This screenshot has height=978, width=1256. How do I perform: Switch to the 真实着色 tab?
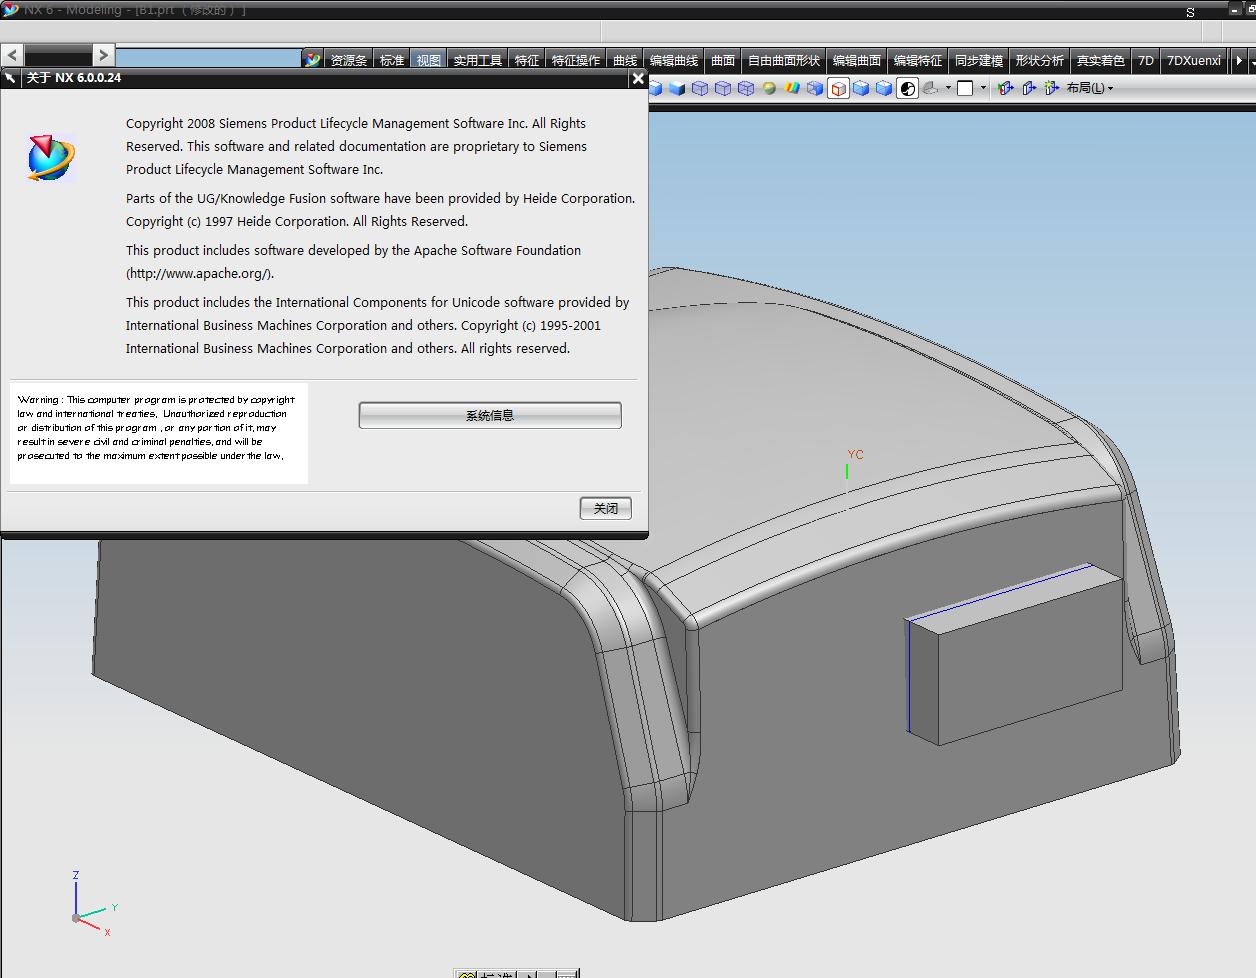[x=1101, y=60]
